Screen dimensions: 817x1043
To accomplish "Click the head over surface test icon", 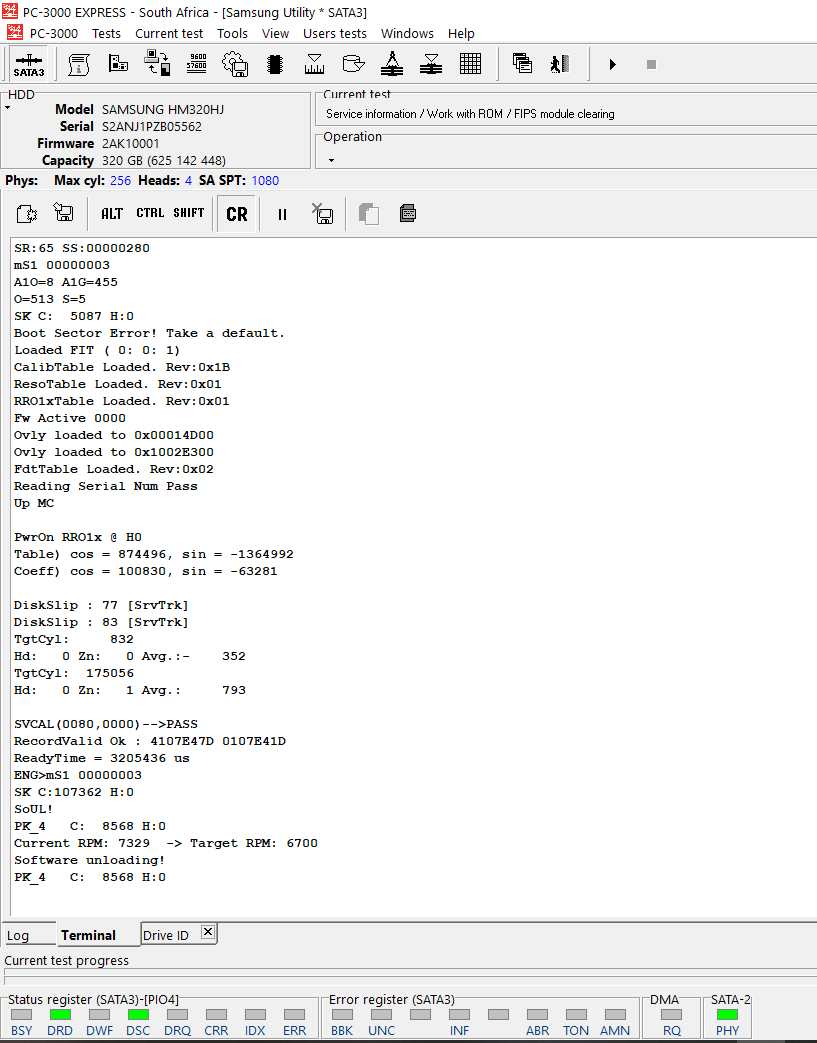I will pyautogui.click(x=431, y=64).
